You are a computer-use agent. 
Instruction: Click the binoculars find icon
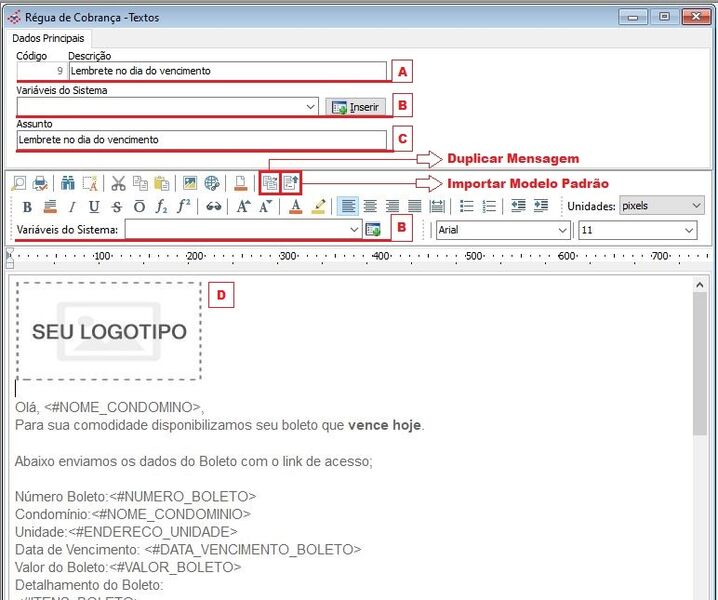click(x=68, y=183)
